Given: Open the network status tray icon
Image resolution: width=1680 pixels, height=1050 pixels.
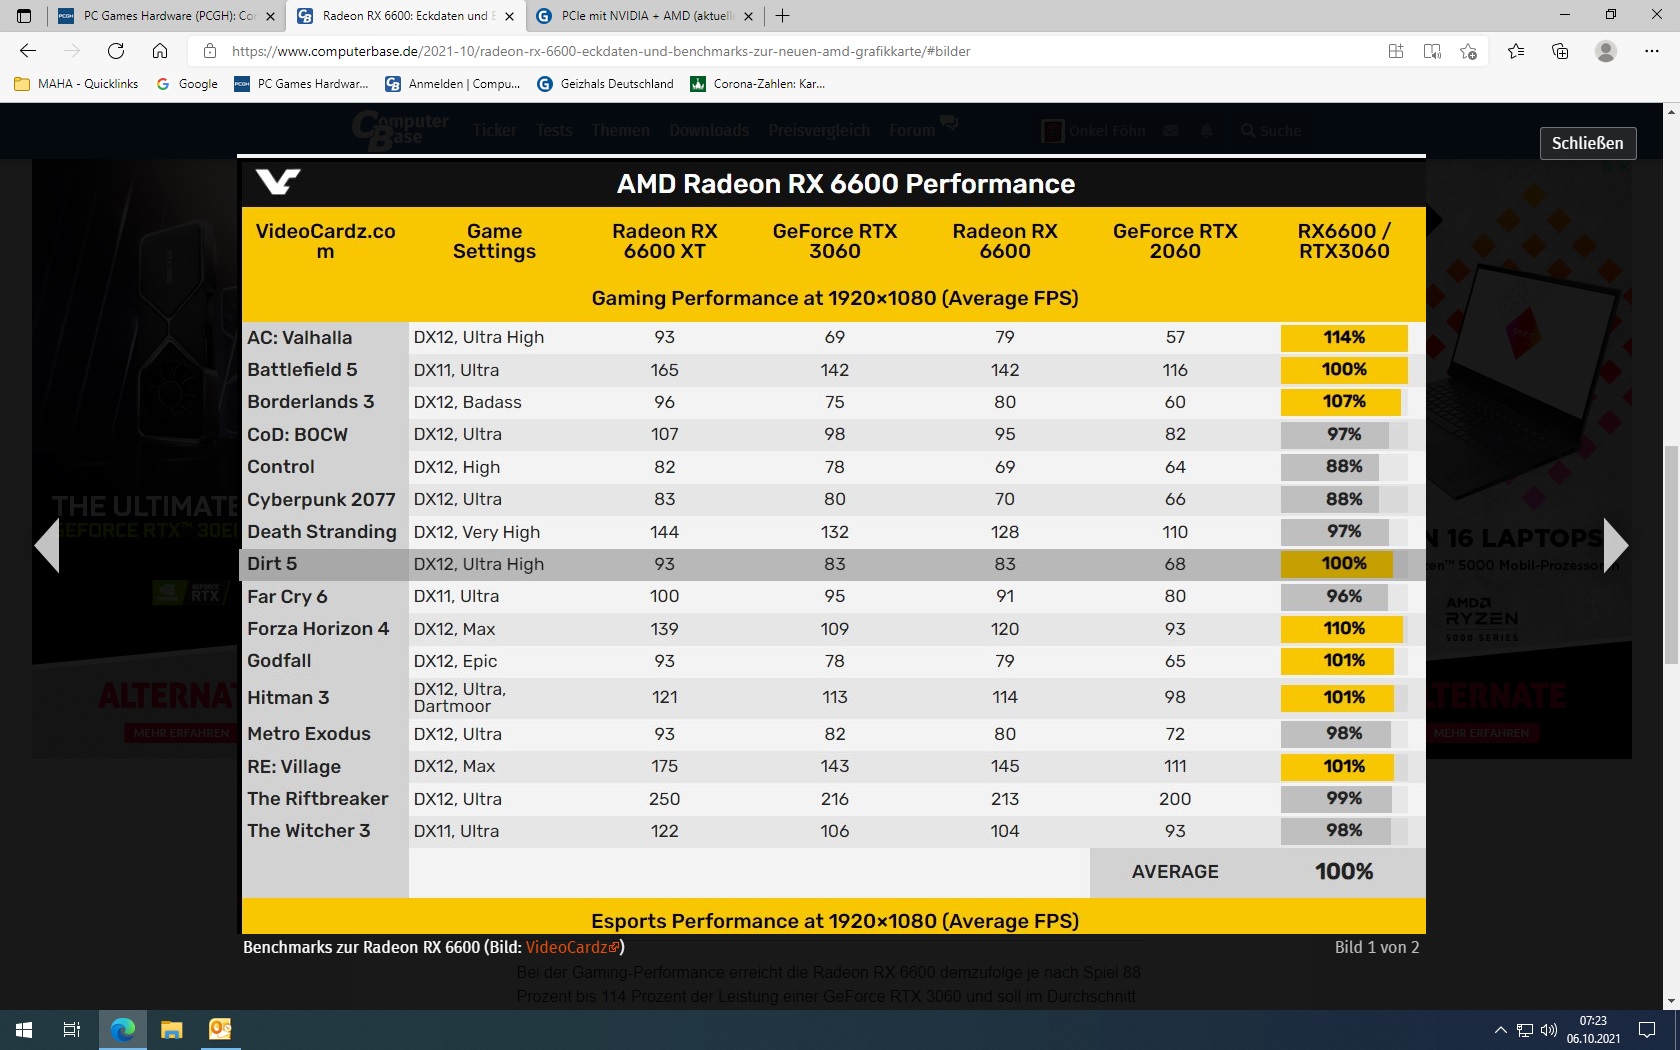Looking at the screenshot, I should pos(1525,1030).
